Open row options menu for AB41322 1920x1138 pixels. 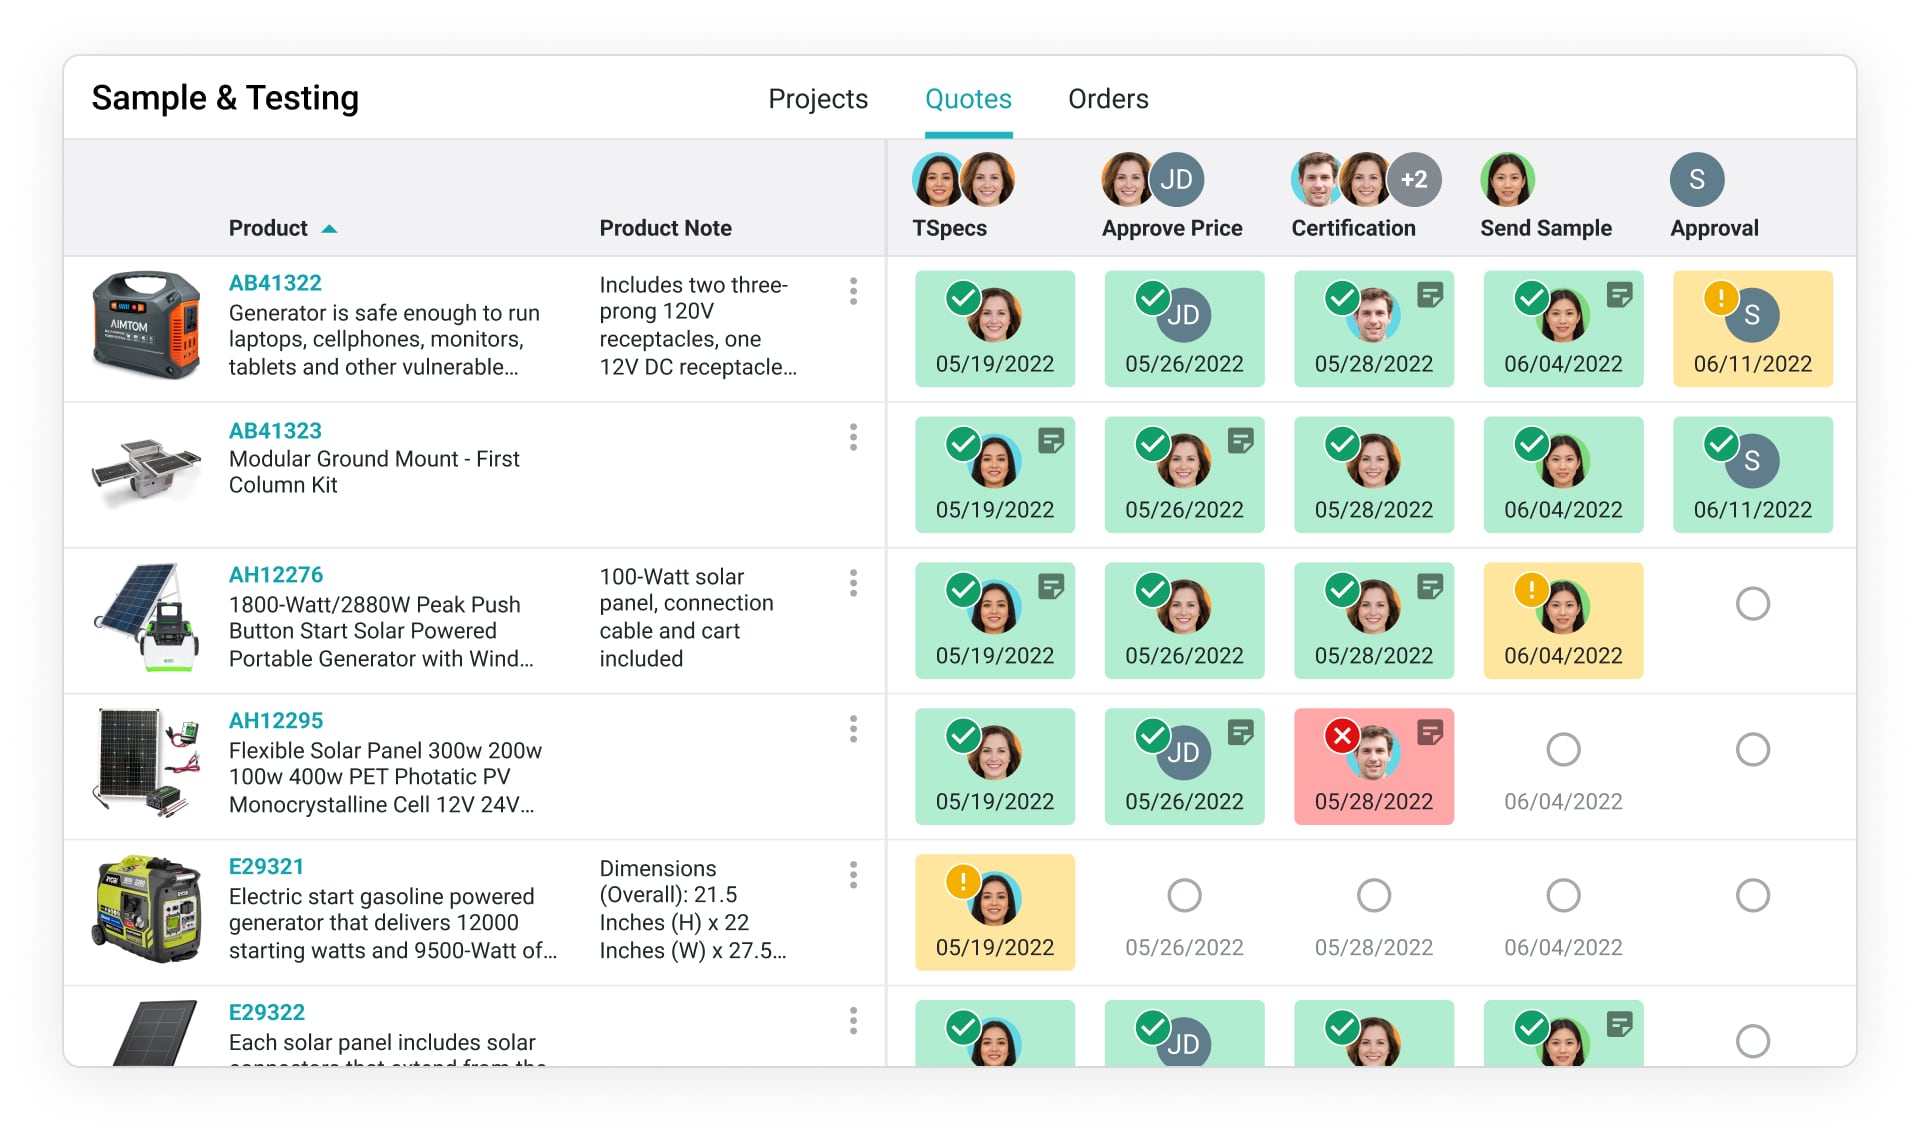pos(853,291)
